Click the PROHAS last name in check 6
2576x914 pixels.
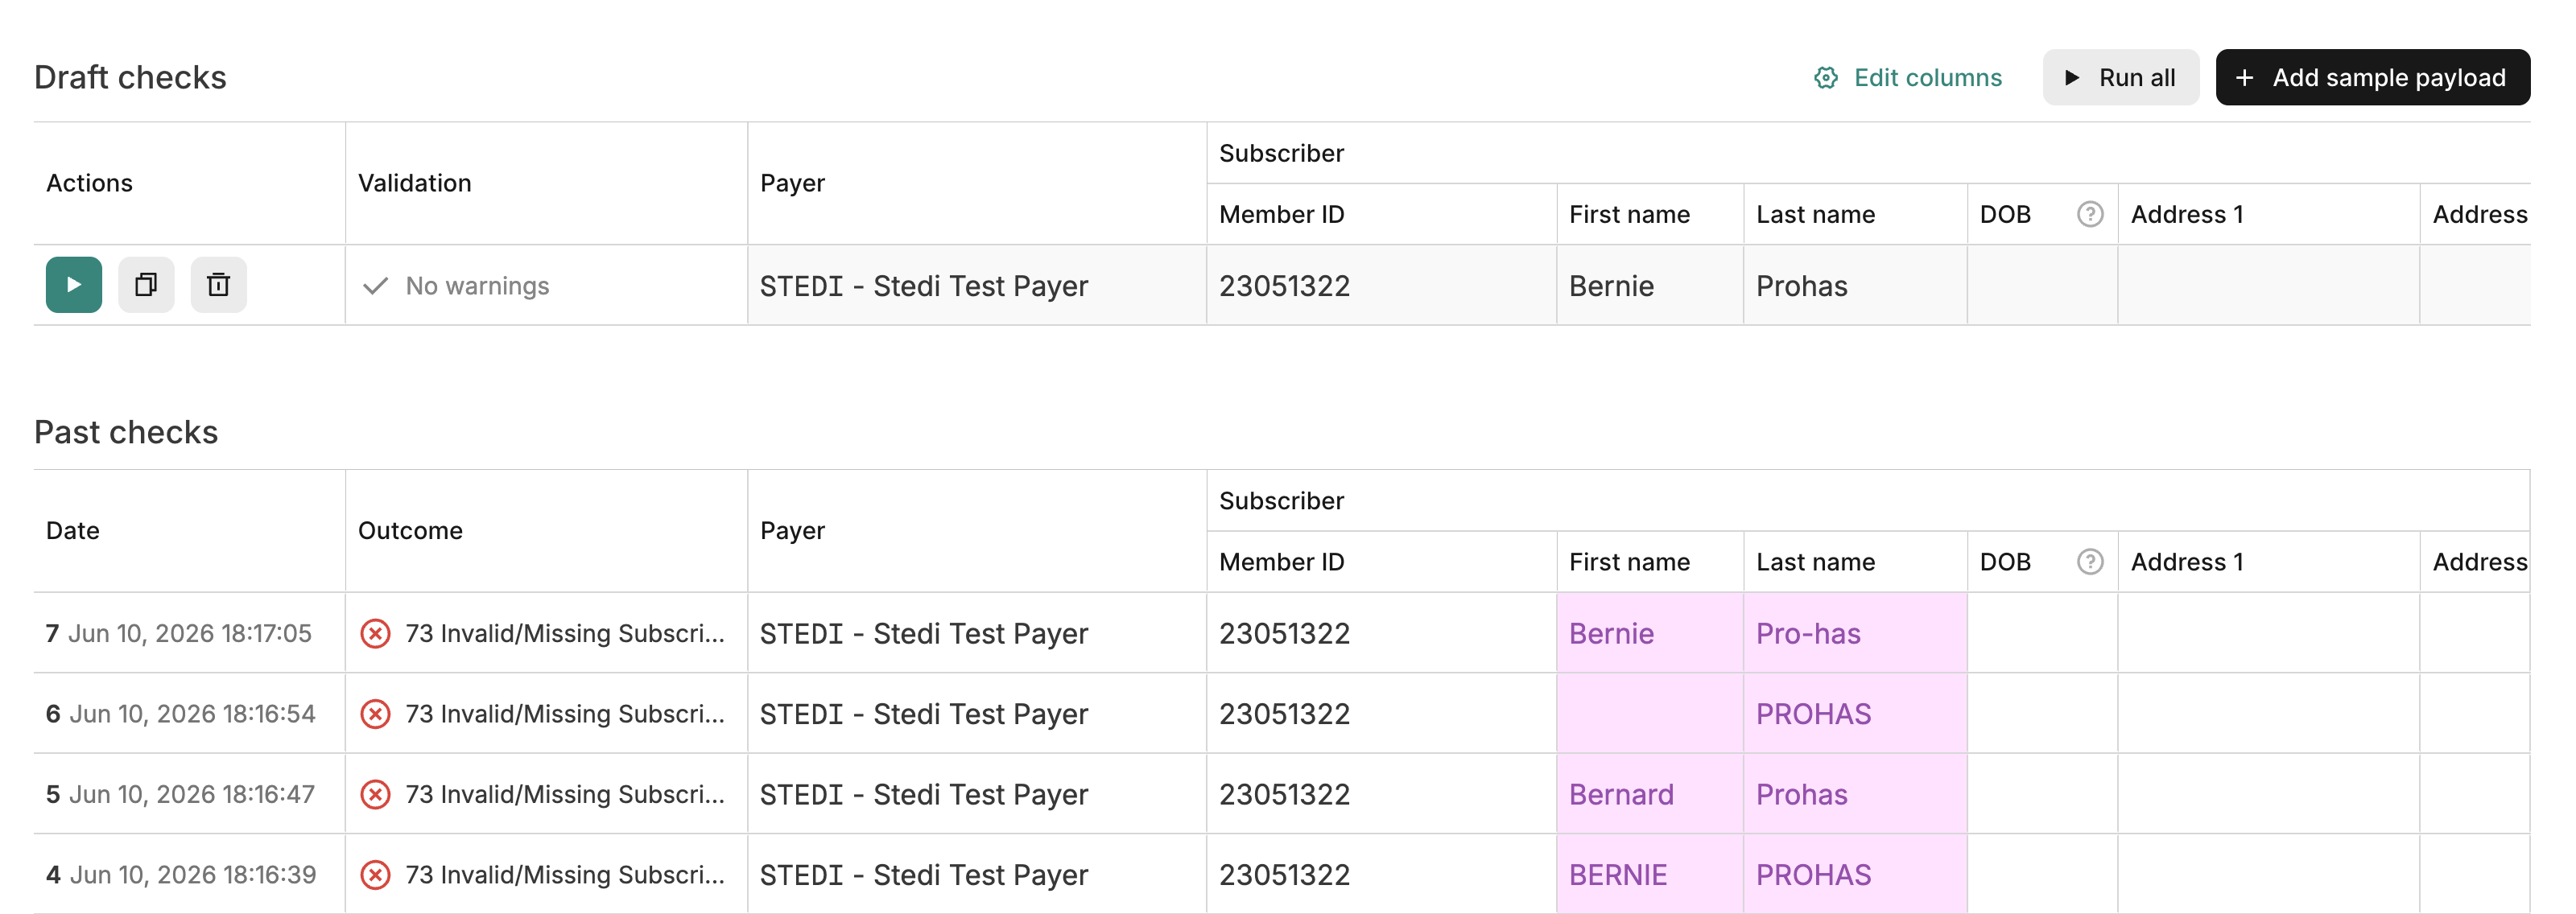pos(1856,714)
